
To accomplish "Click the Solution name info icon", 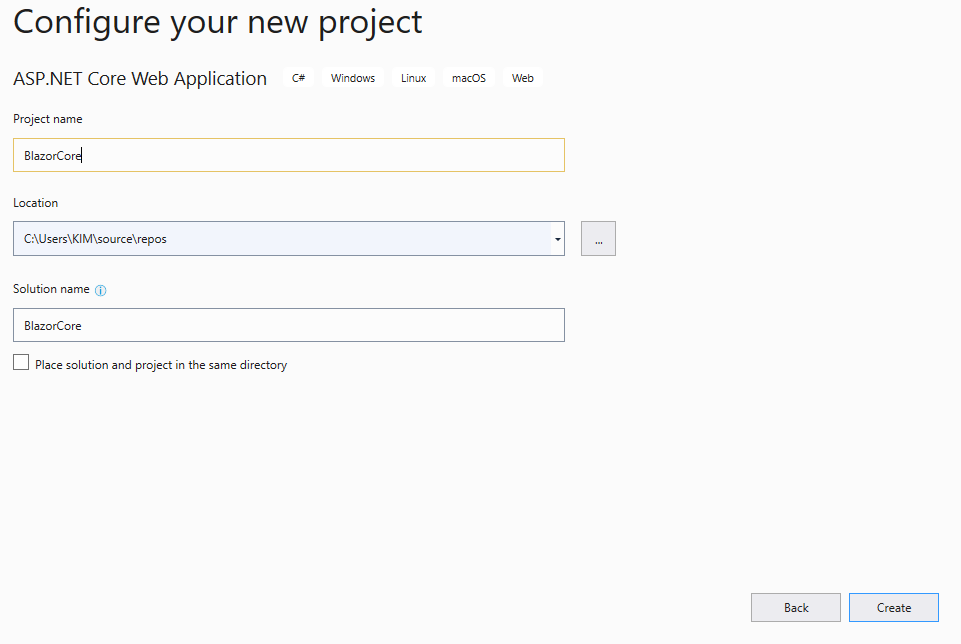I will point(101,290).
